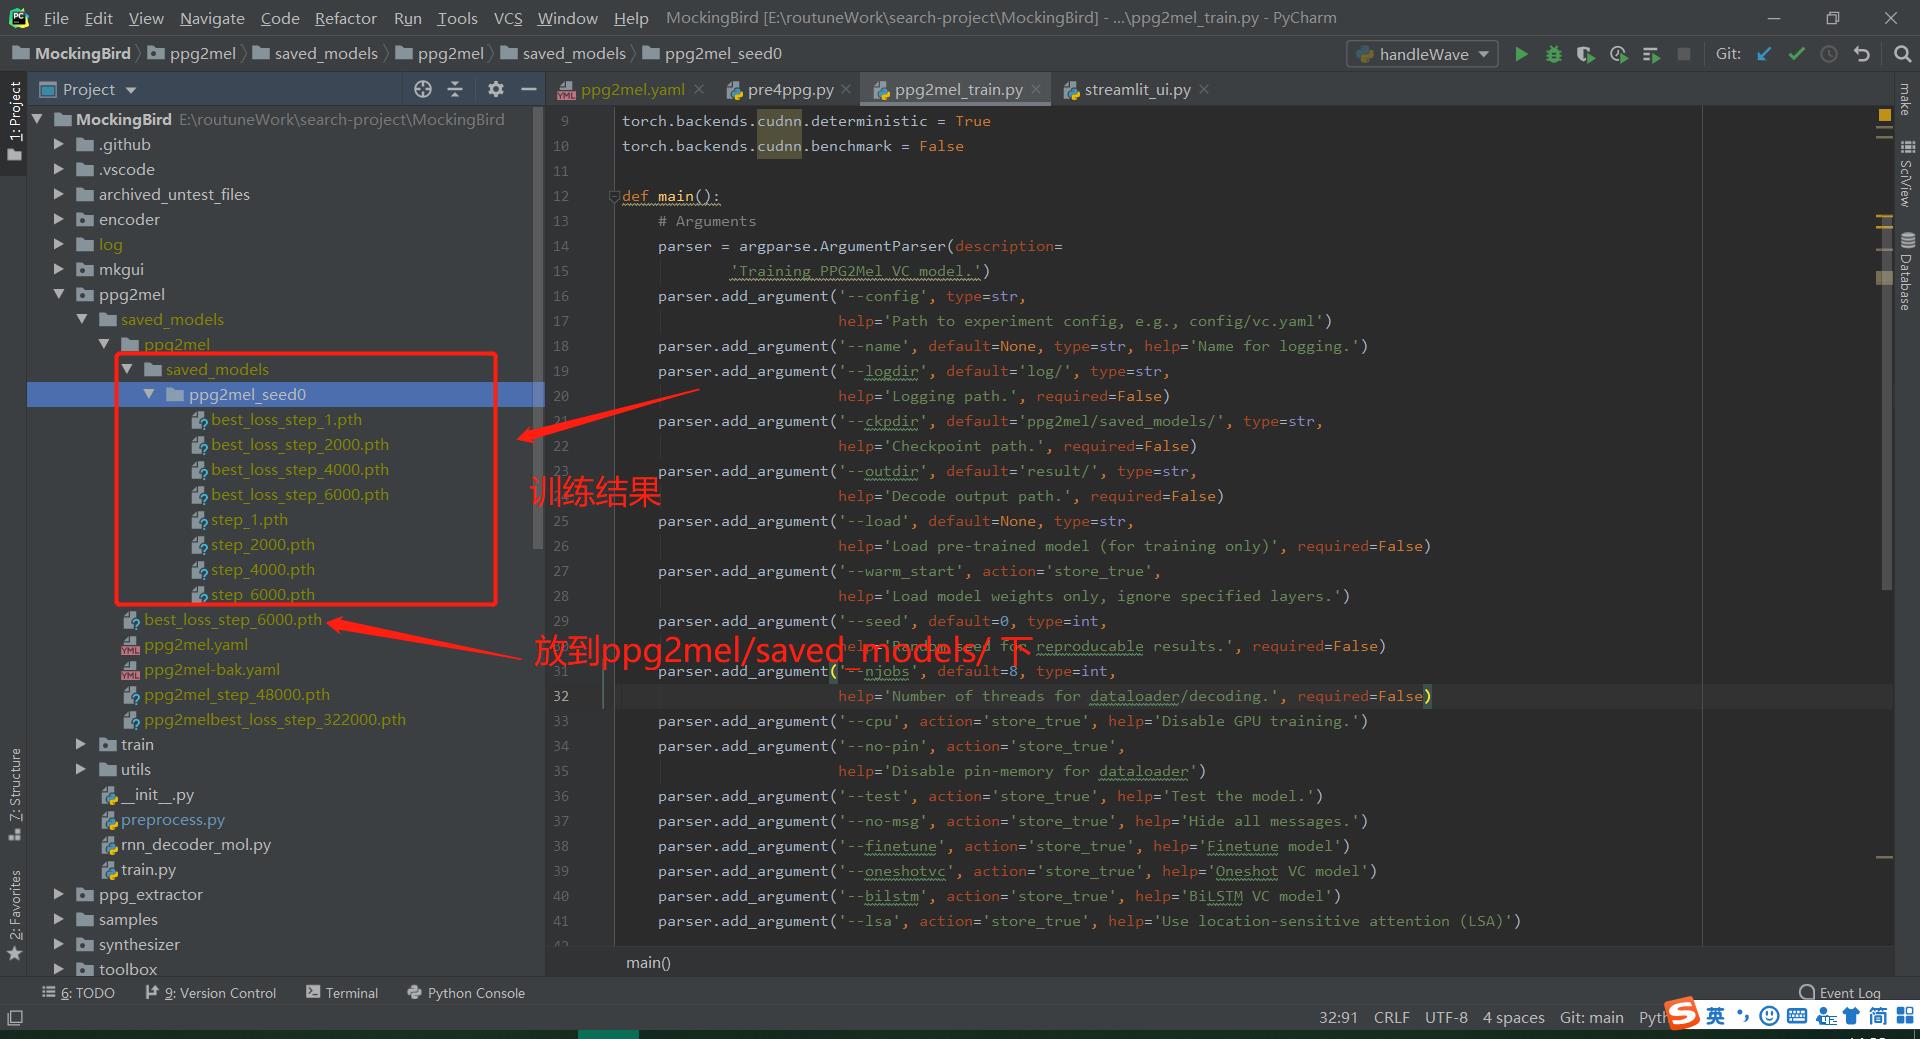Image resolution: width=1920 pixels, height=1039 pixels.
Task: Toggle tool window bars icon at bottom-left
Action: click(14, 1017)
